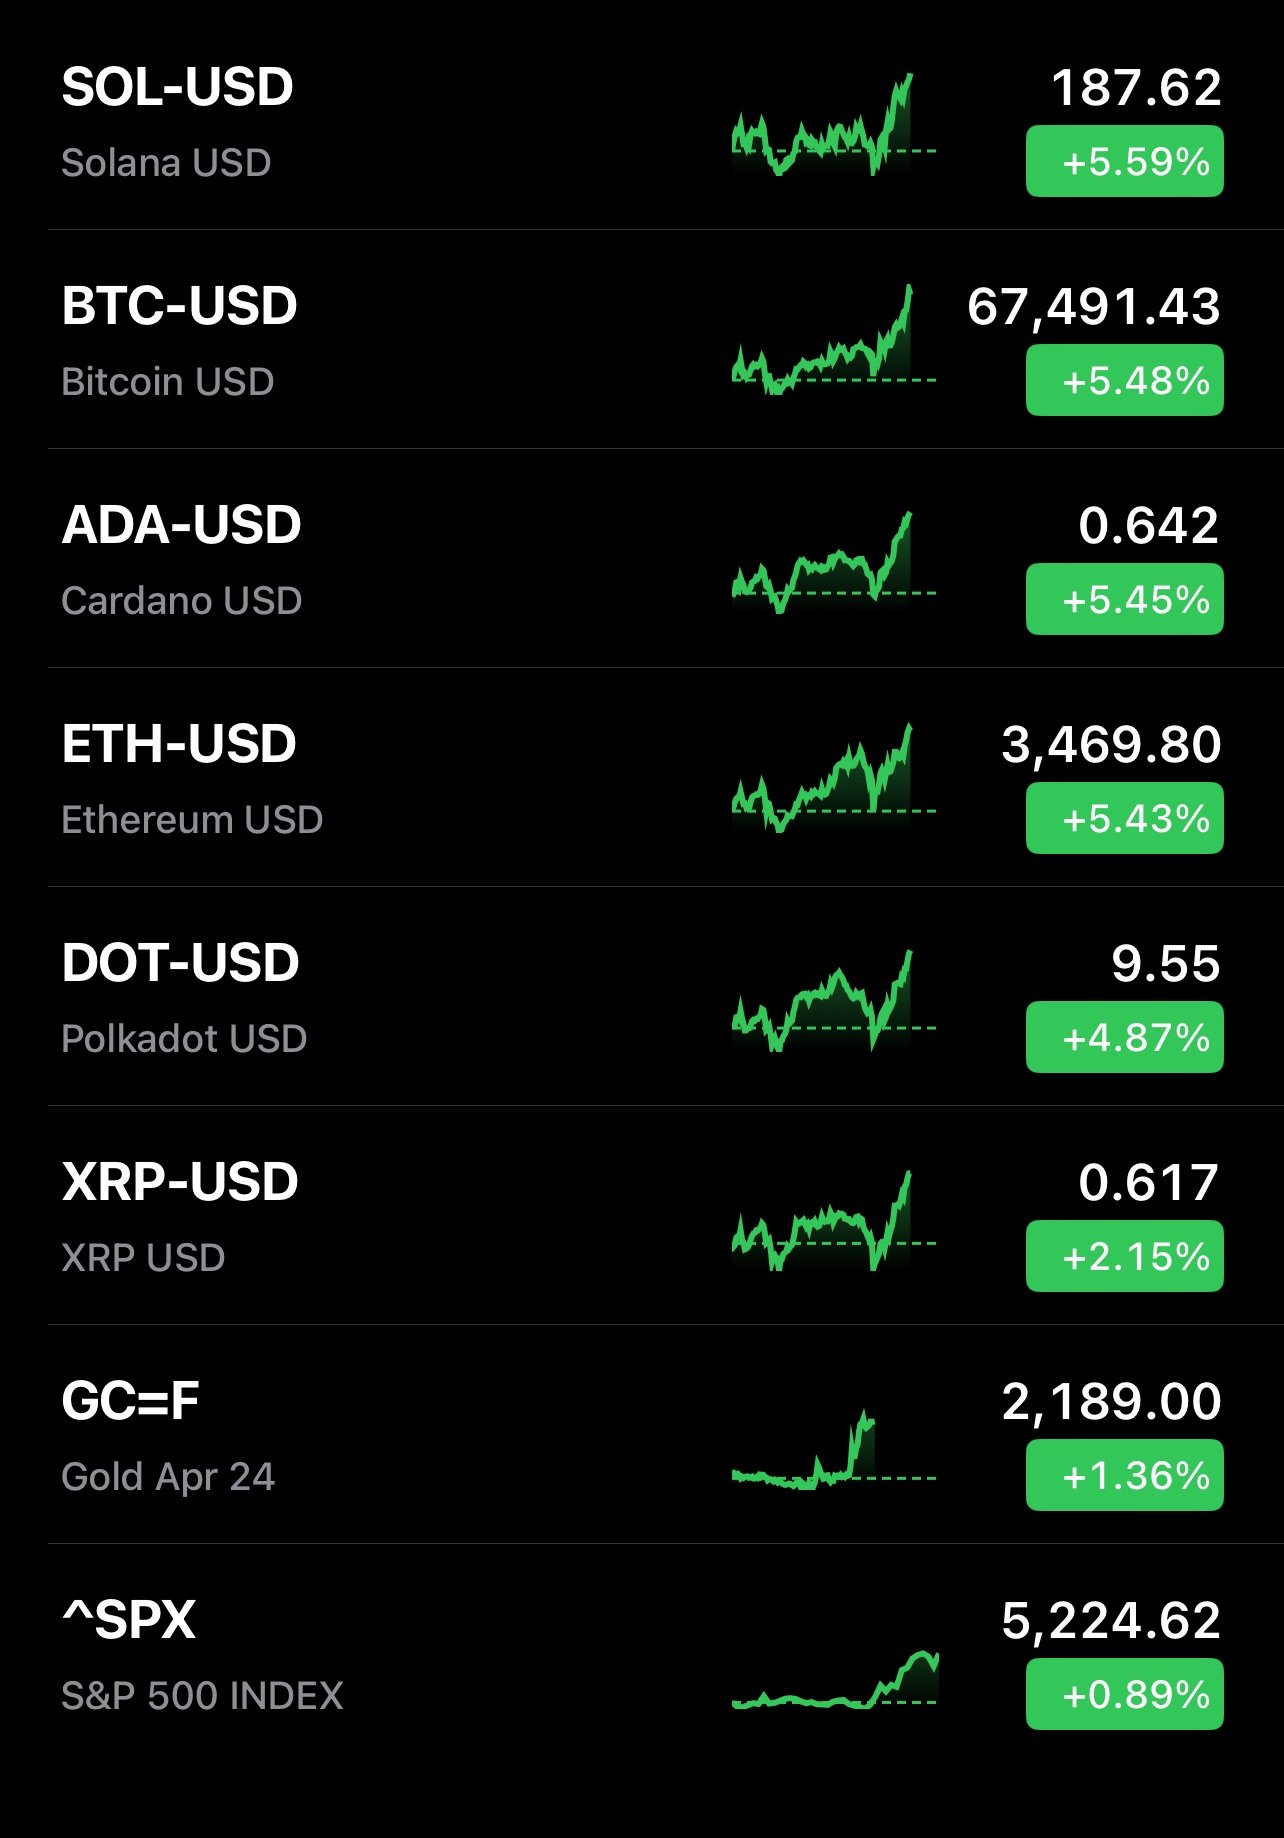The image size is (1284, 1838).
Task: Tap the S&P 500 index mini chart
Action: 834,1680
